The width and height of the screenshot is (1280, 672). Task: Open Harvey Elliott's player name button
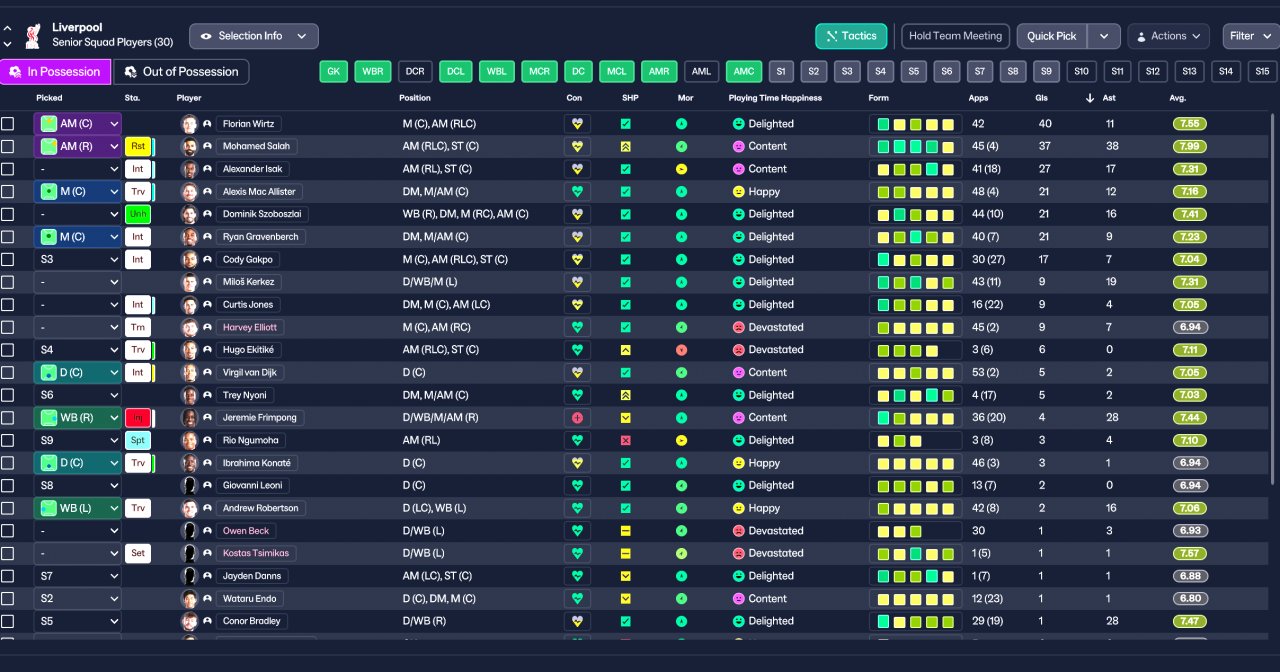click(250, 327)
